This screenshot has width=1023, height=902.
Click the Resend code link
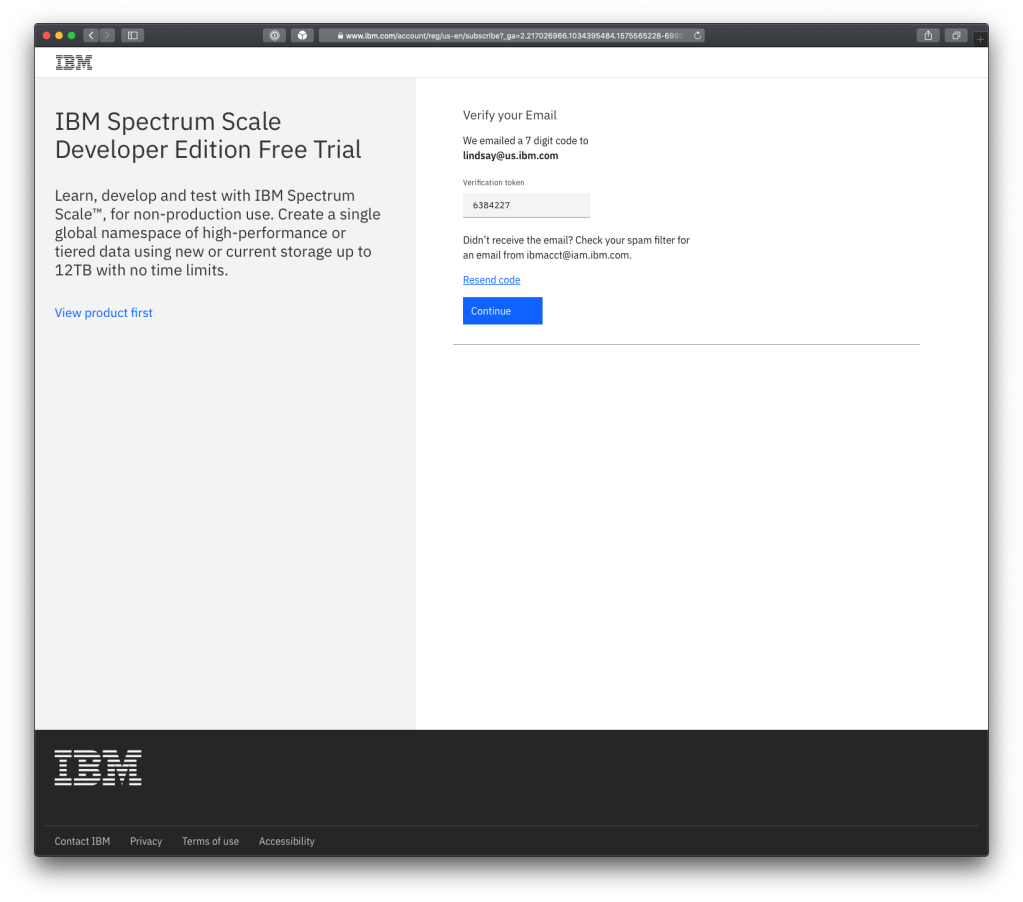(491, 280)
